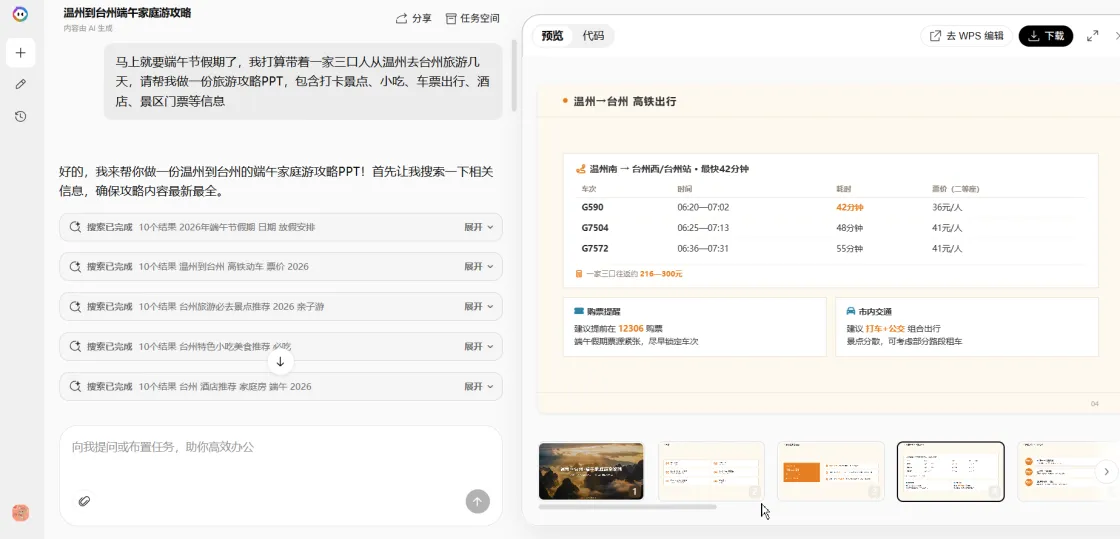Click G7572 train number cell
Image resolution: width=1120 pixels, height=539 pixels.
pyautogui.click(x=597, y=249)
